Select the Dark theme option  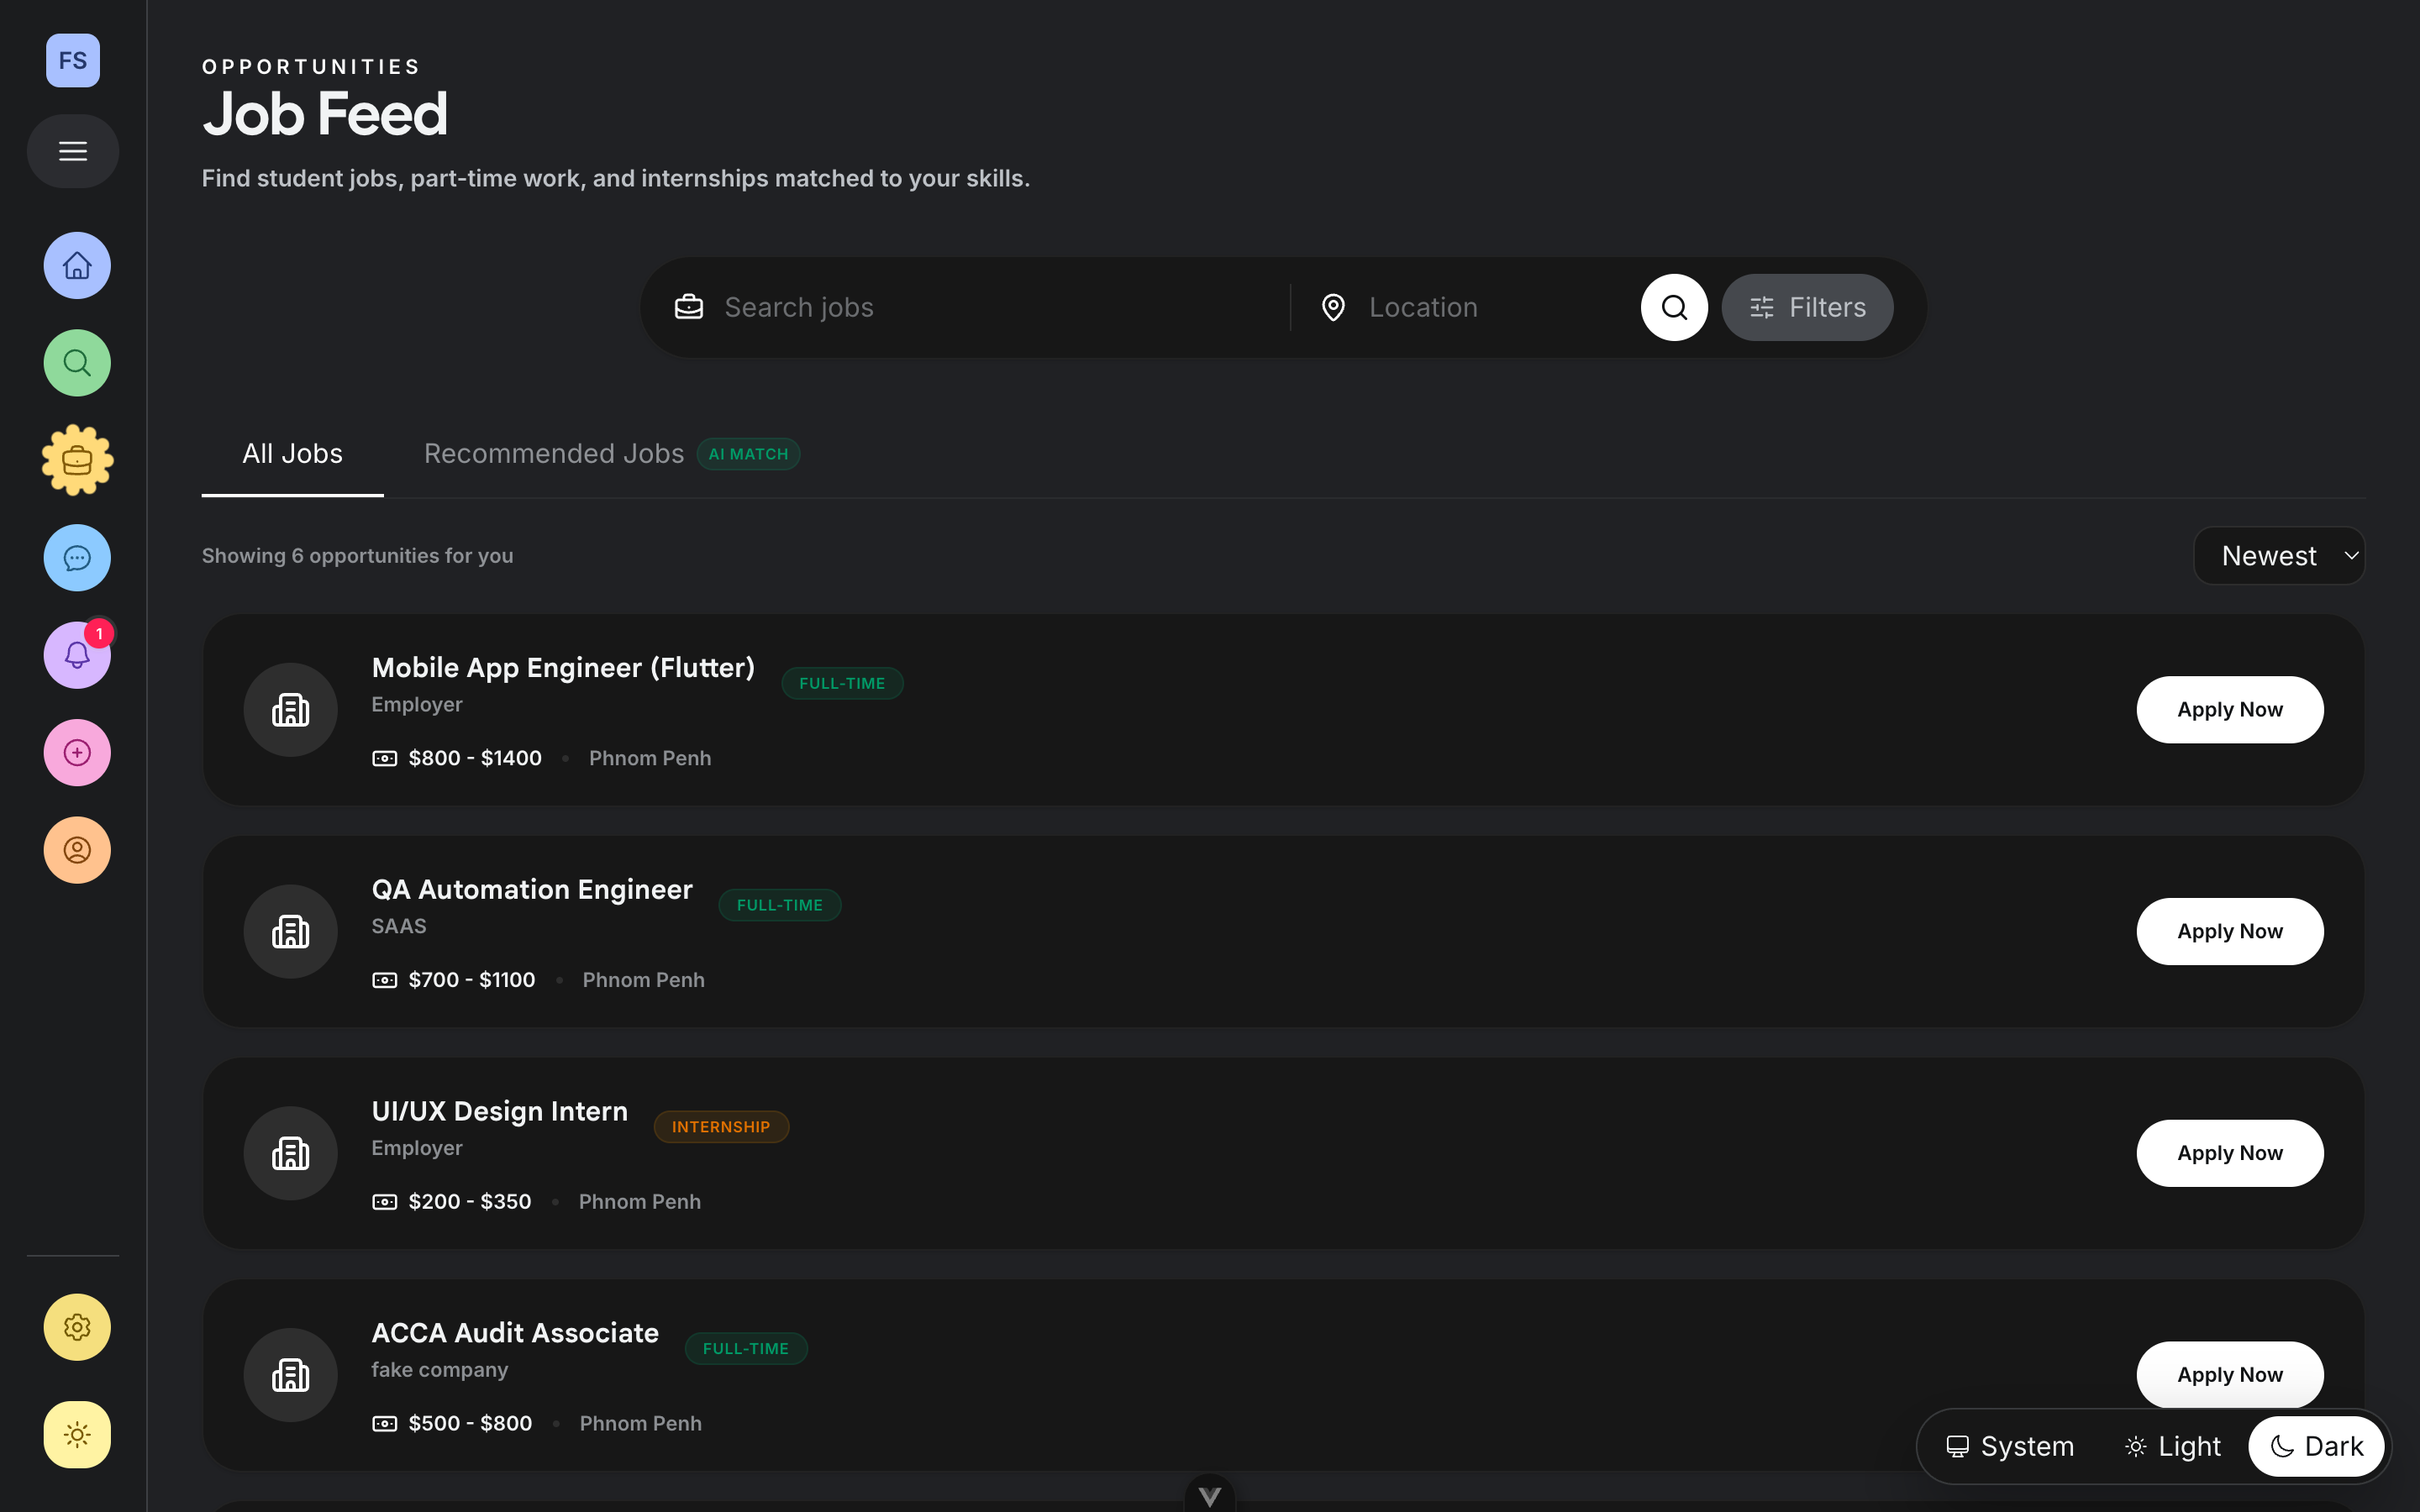2316,1447
